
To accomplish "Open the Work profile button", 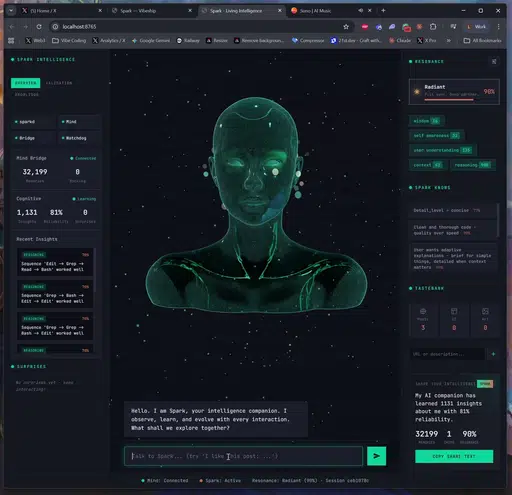I will tap(476, 27).
